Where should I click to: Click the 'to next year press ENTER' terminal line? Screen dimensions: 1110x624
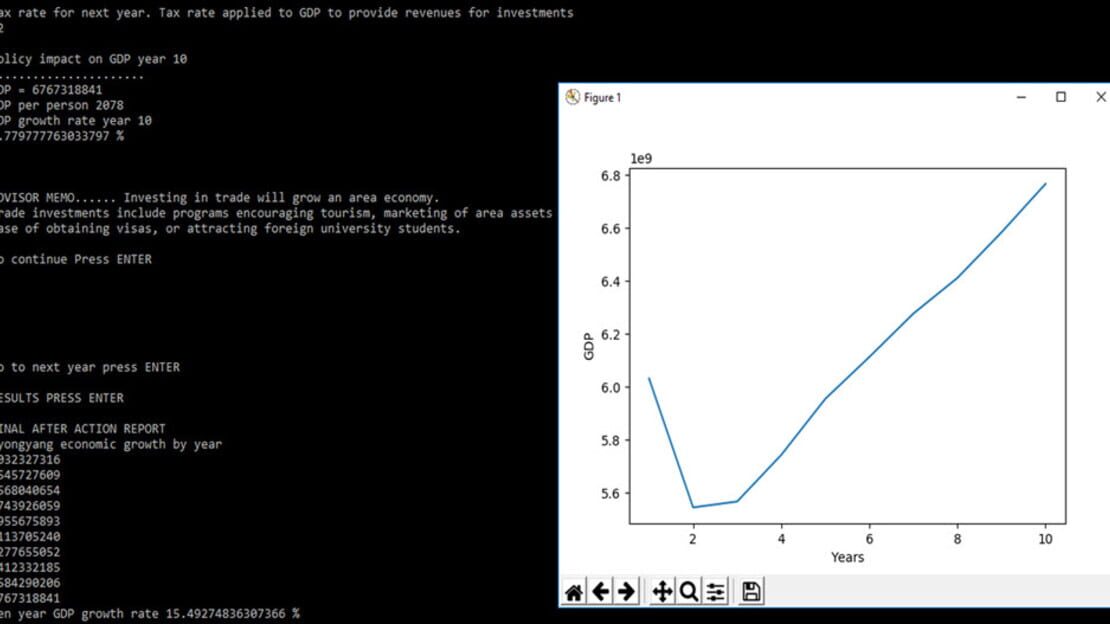click(x=90, y=368)
